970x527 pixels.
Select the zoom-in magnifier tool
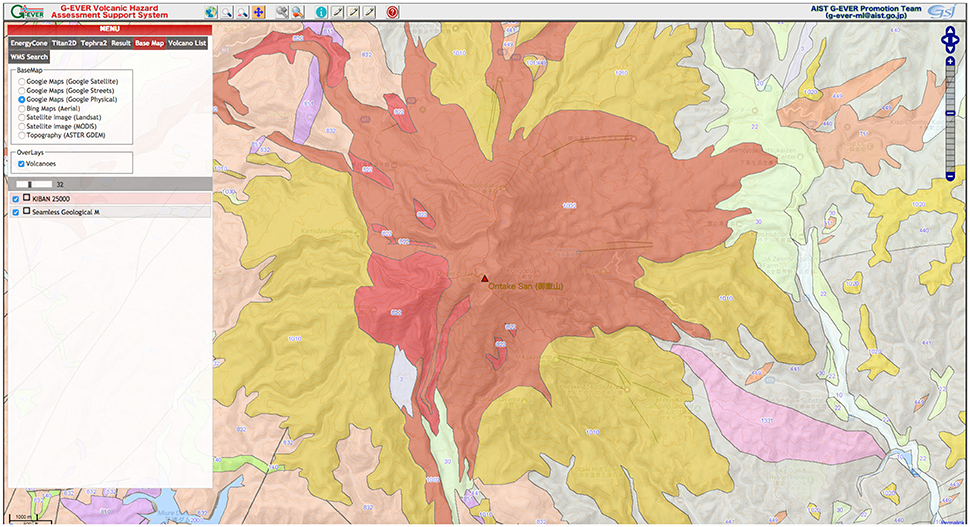227,12
